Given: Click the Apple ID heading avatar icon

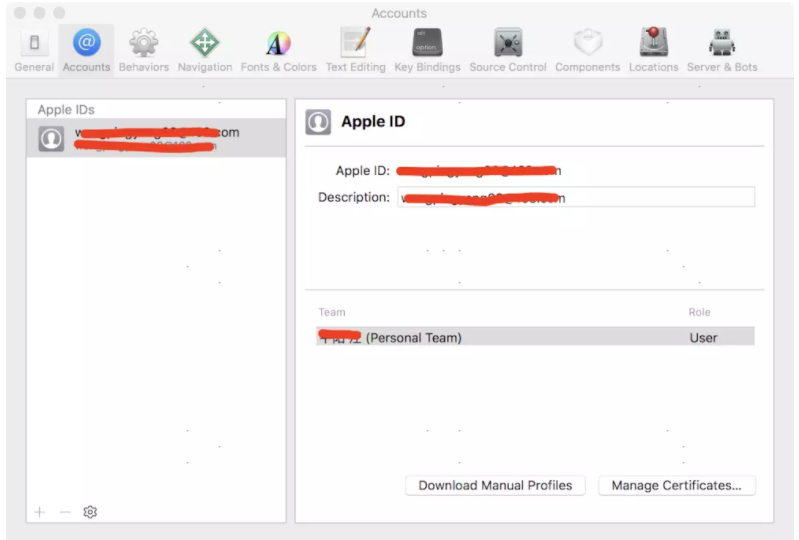Looking at the screenshot, I should click(x=318, y=122).
